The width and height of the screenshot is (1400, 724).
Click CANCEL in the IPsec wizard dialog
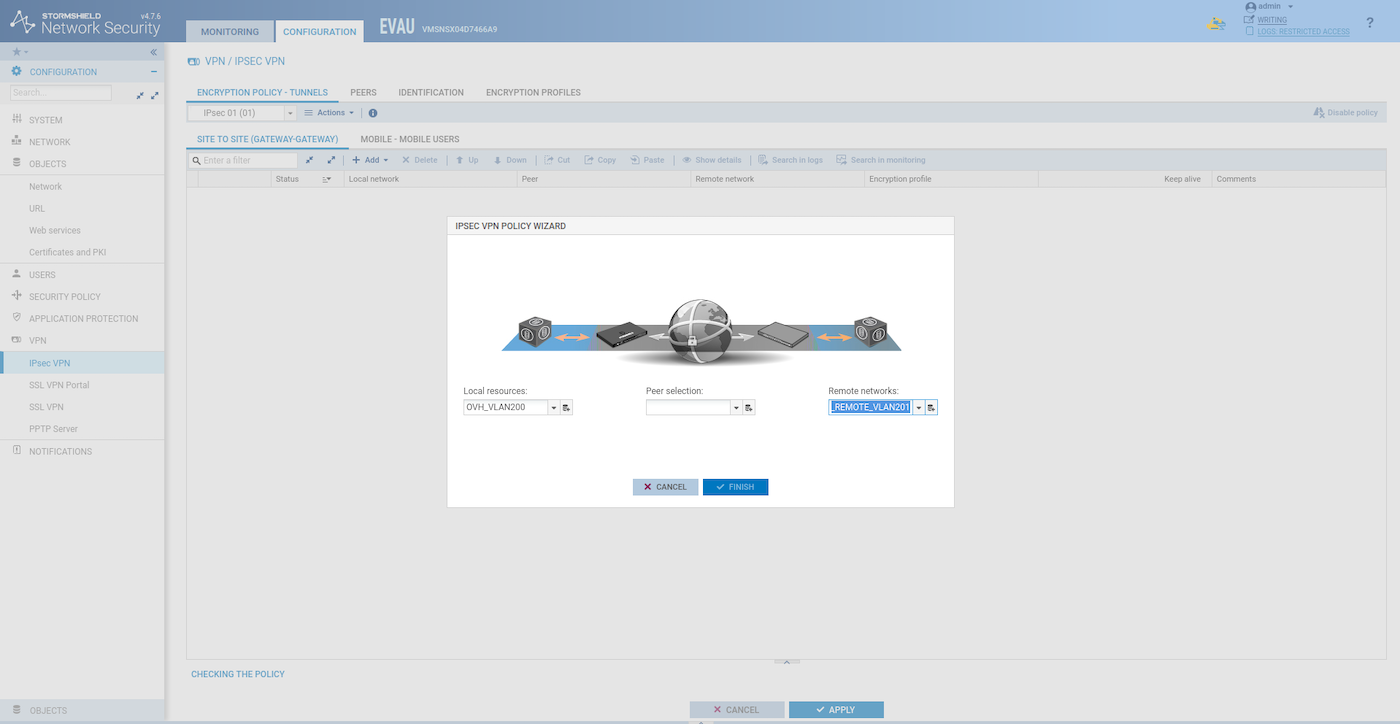(x=665, y=487)
